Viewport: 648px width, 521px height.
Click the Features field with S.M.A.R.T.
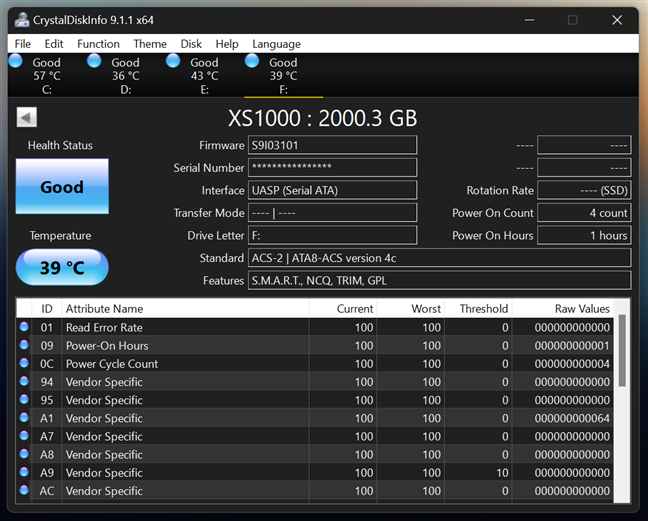pyautogui.click(x=439, y=280)
